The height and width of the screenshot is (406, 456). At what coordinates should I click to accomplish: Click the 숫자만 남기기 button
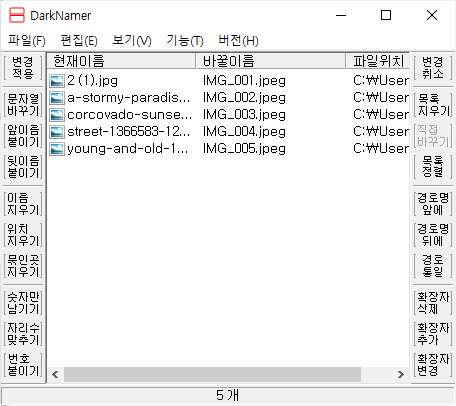(x=23, y=303)
